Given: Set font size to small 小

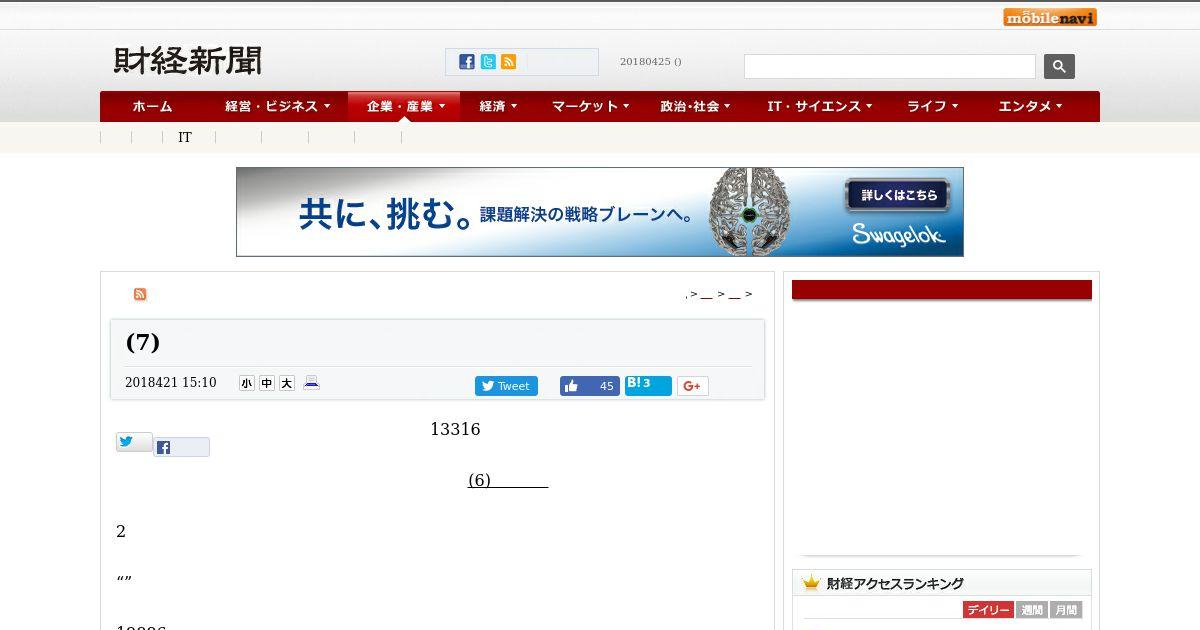Looking at the screenshot, I should click(x=247, y=383).
